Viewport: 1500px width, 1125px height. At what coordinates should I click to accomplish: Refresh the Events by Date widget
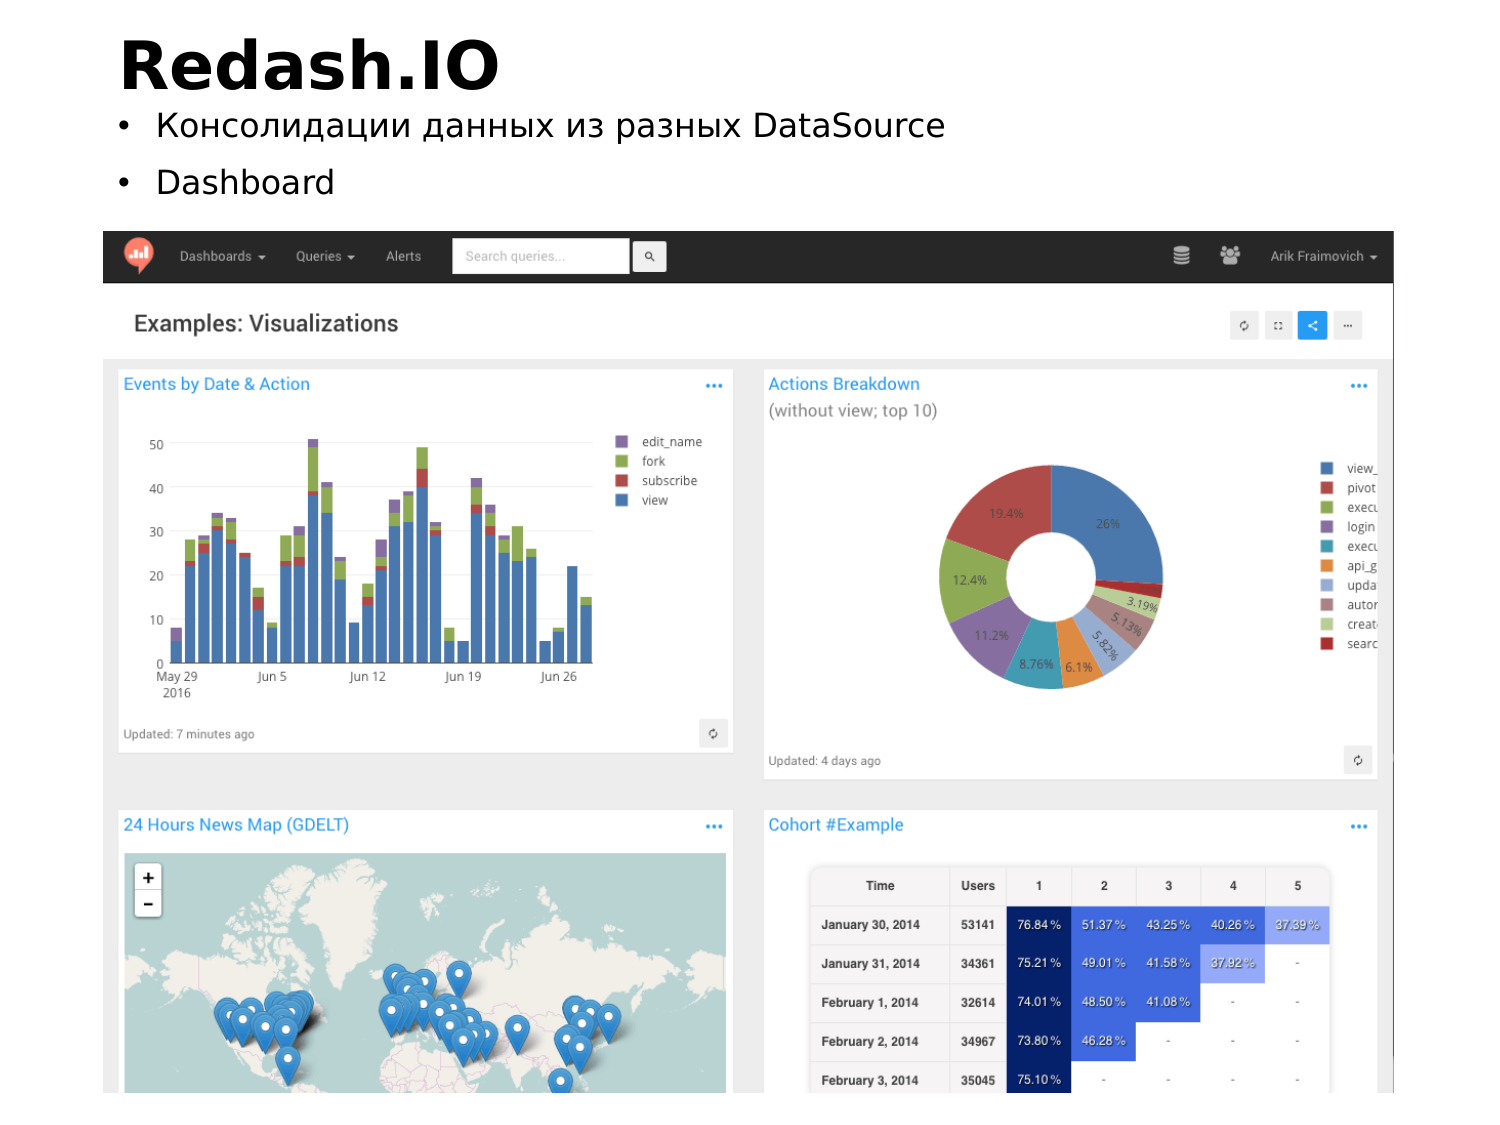pos(713,734)
